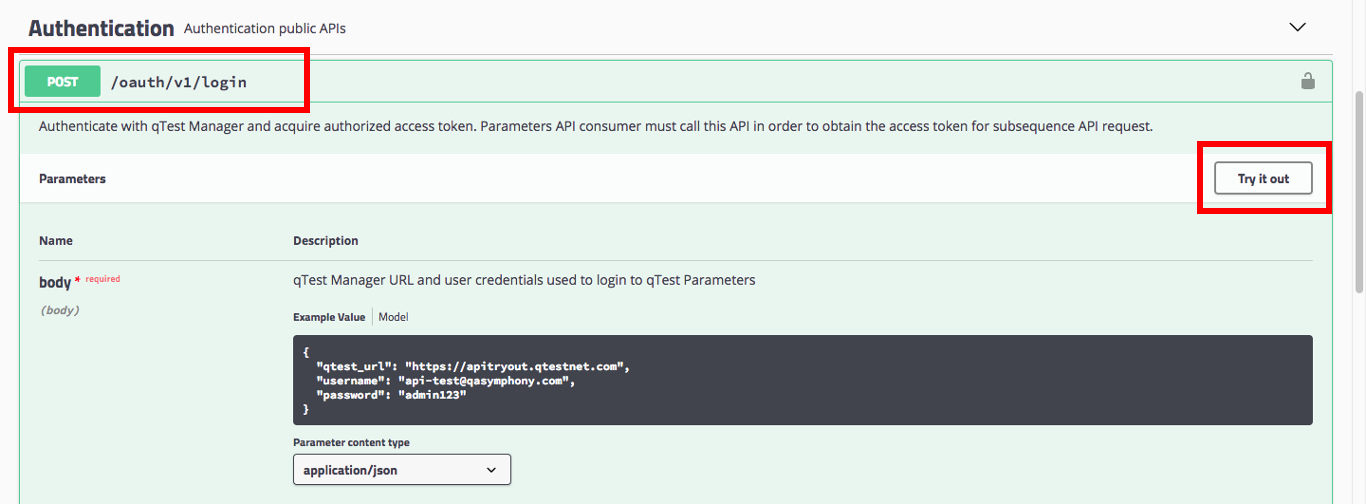Screen dimensions: 1366x504
Task: Click the body parameter name
Action: click(x=54, y=283)
